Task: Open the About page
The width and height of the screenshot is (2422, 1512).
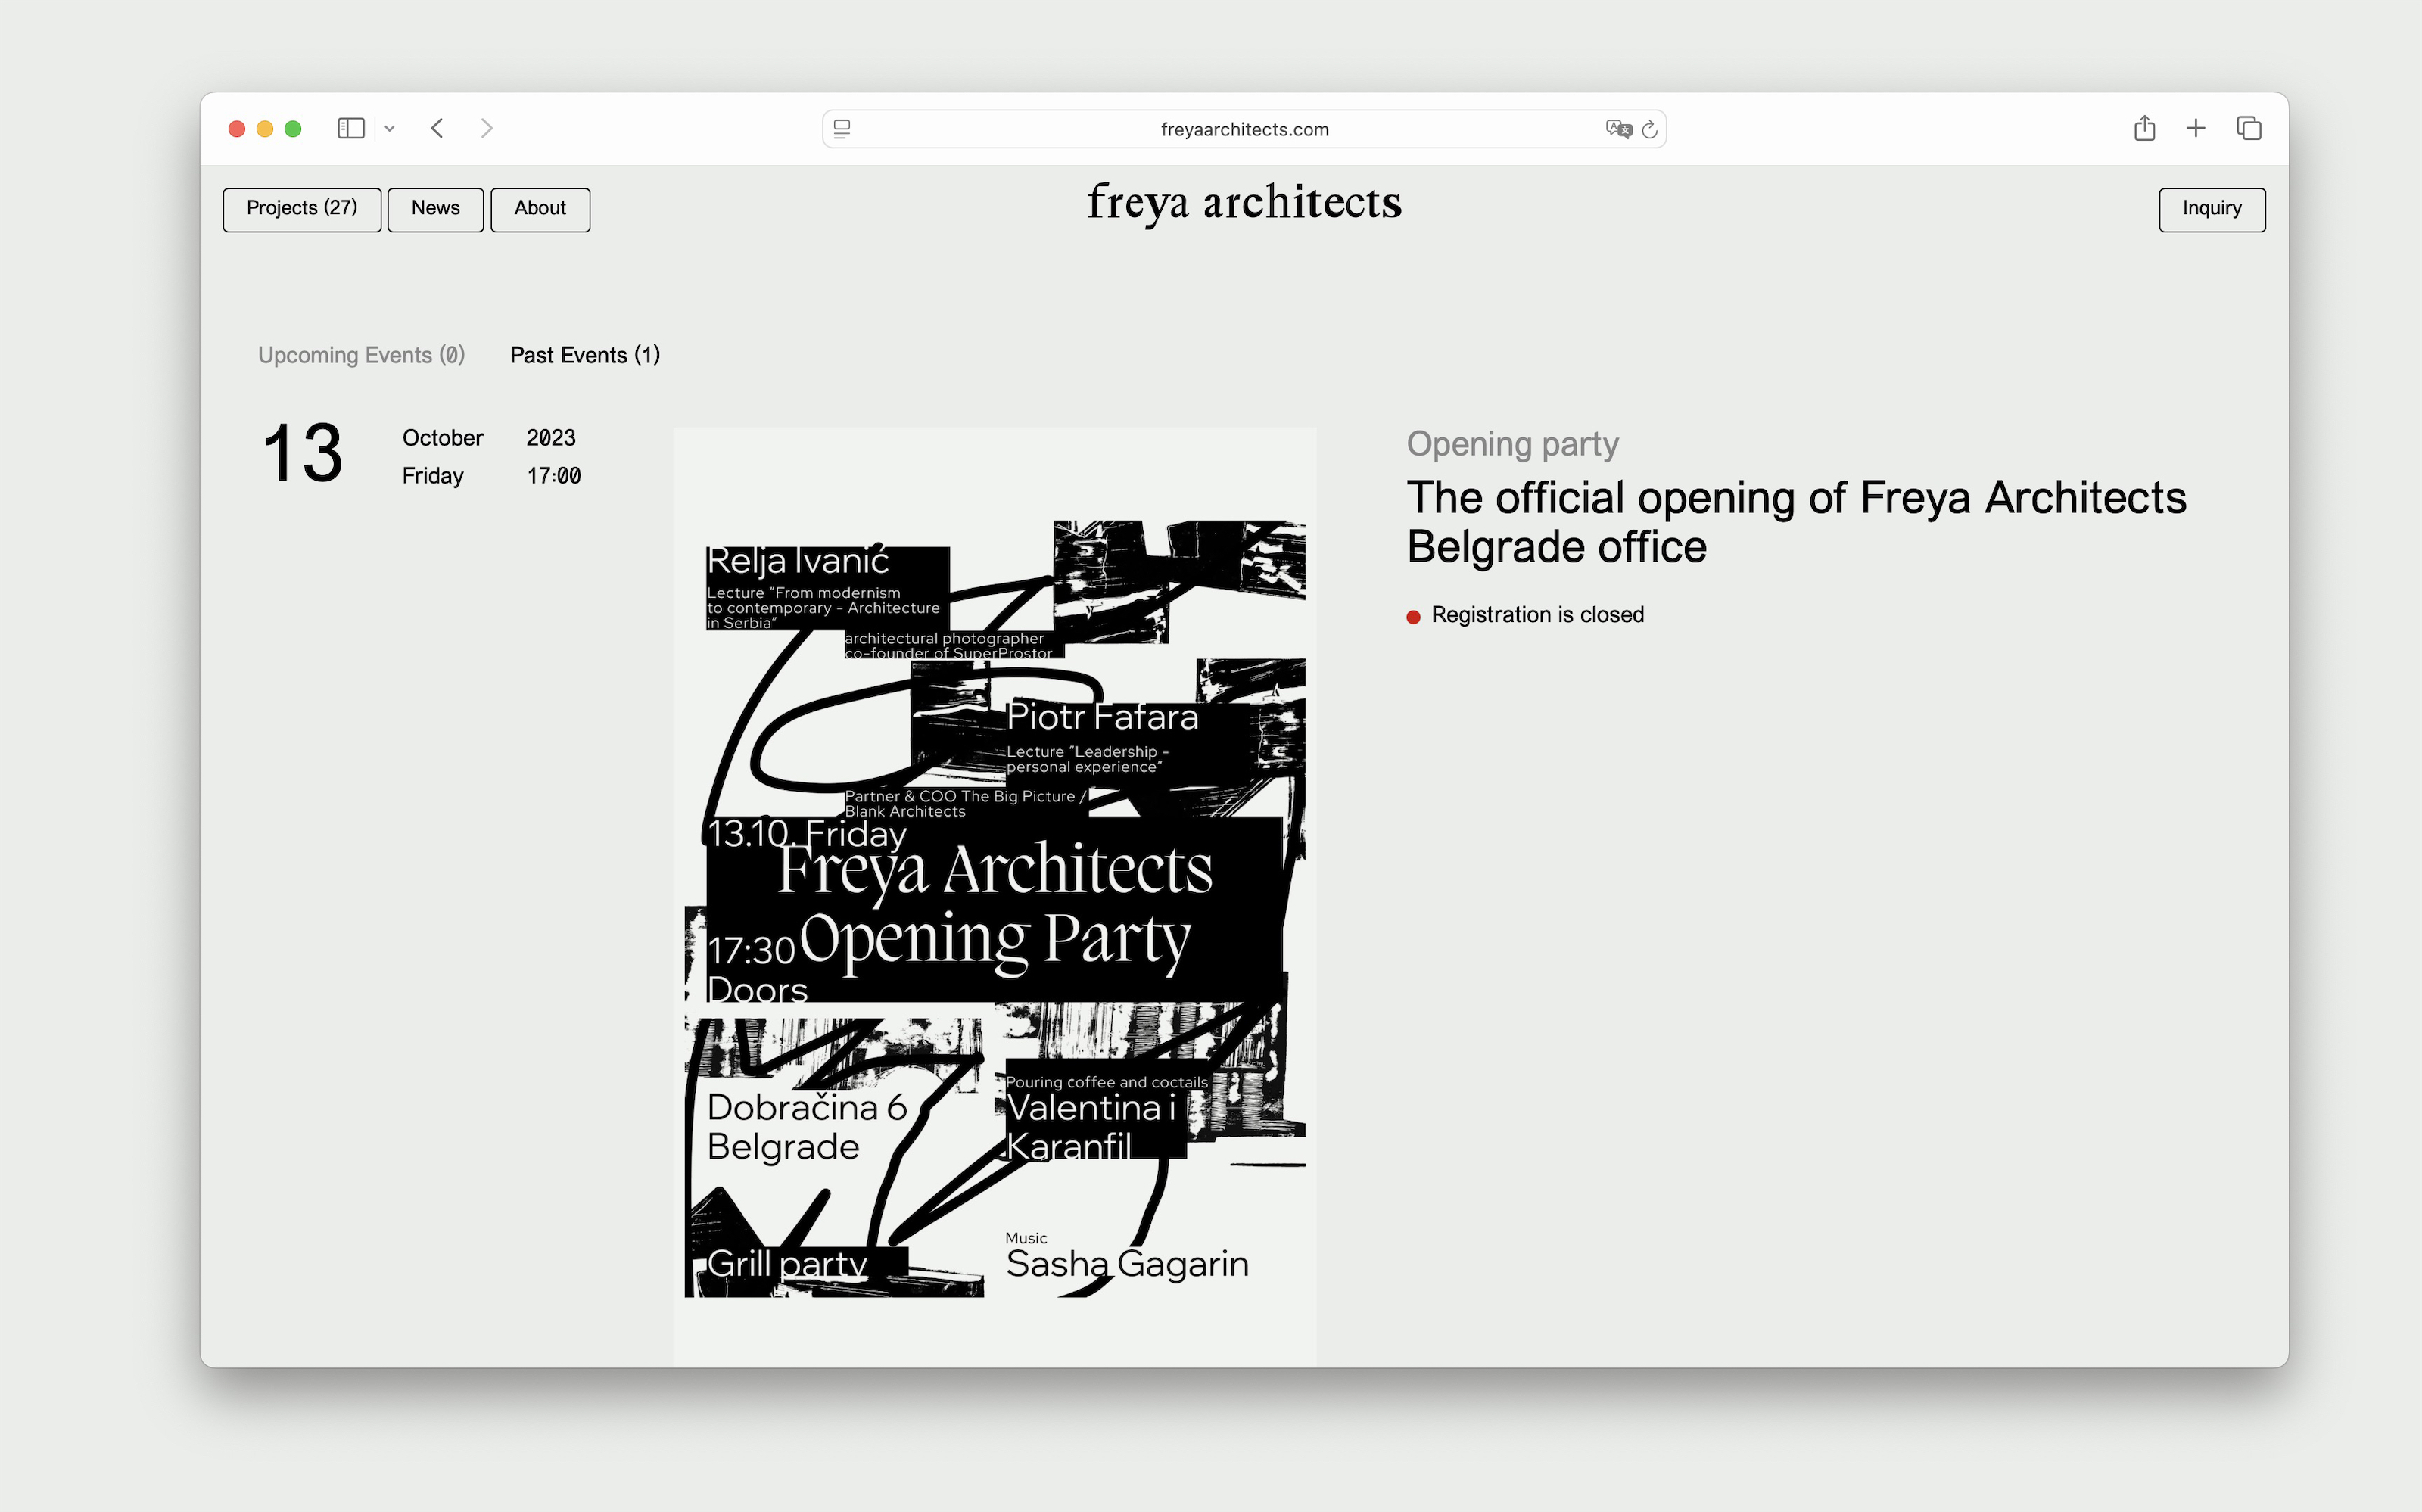Action: (x=540, y=209)
